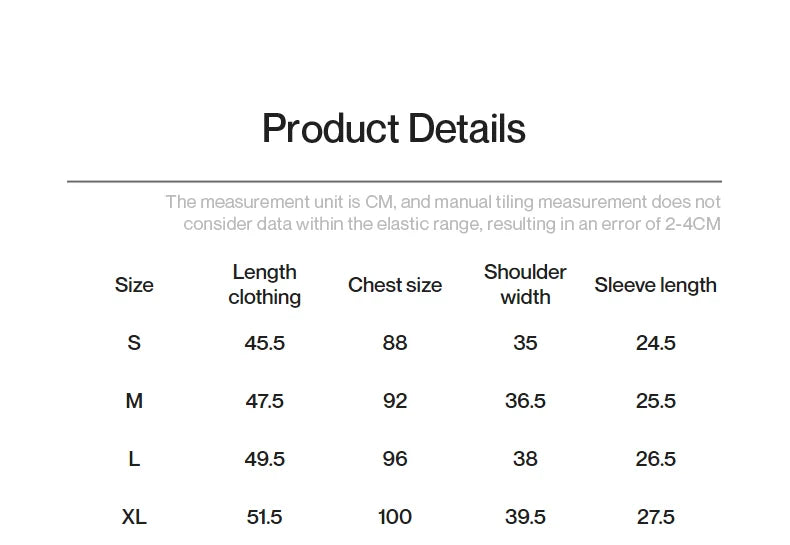Click sleeve length value 27.5
Image resolution: width=790 pixels, height=545 pixels.
pyautogui.click(x=656, y=517)
